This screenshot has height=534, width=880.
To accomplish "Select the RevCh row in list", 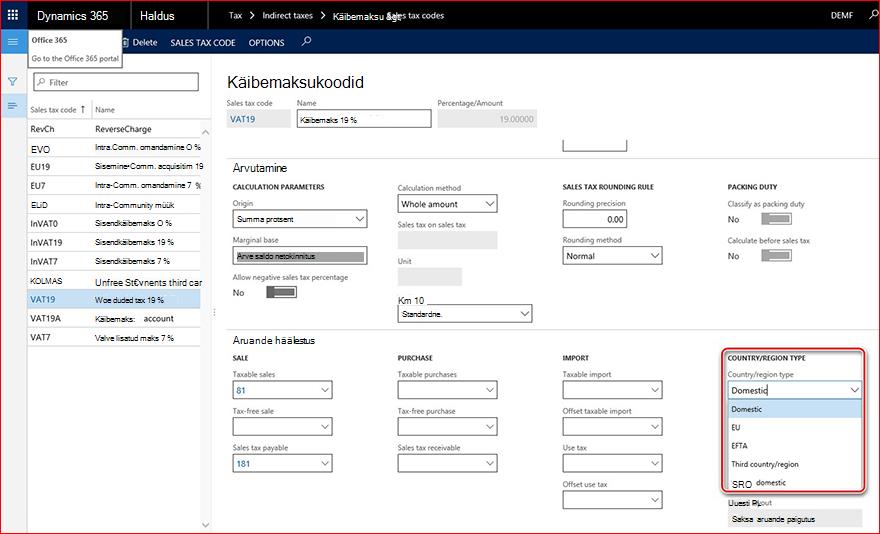I will pyautogui.click(x=114, y=129).
